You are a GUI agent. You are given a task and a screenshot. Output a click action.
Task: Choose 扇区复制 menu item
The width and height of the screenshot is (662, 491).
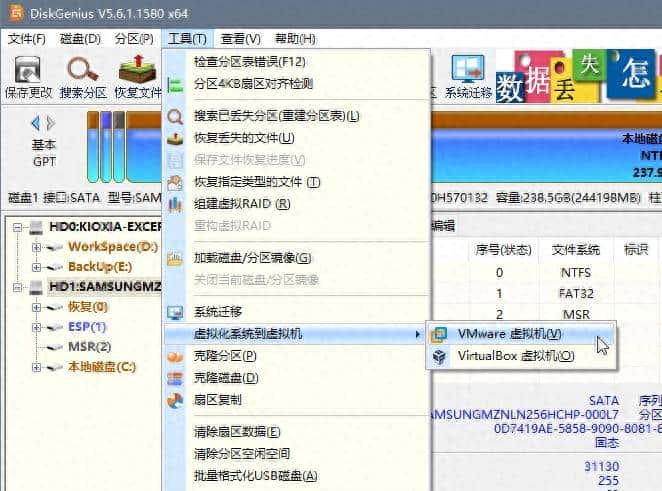tap(296, 400)
